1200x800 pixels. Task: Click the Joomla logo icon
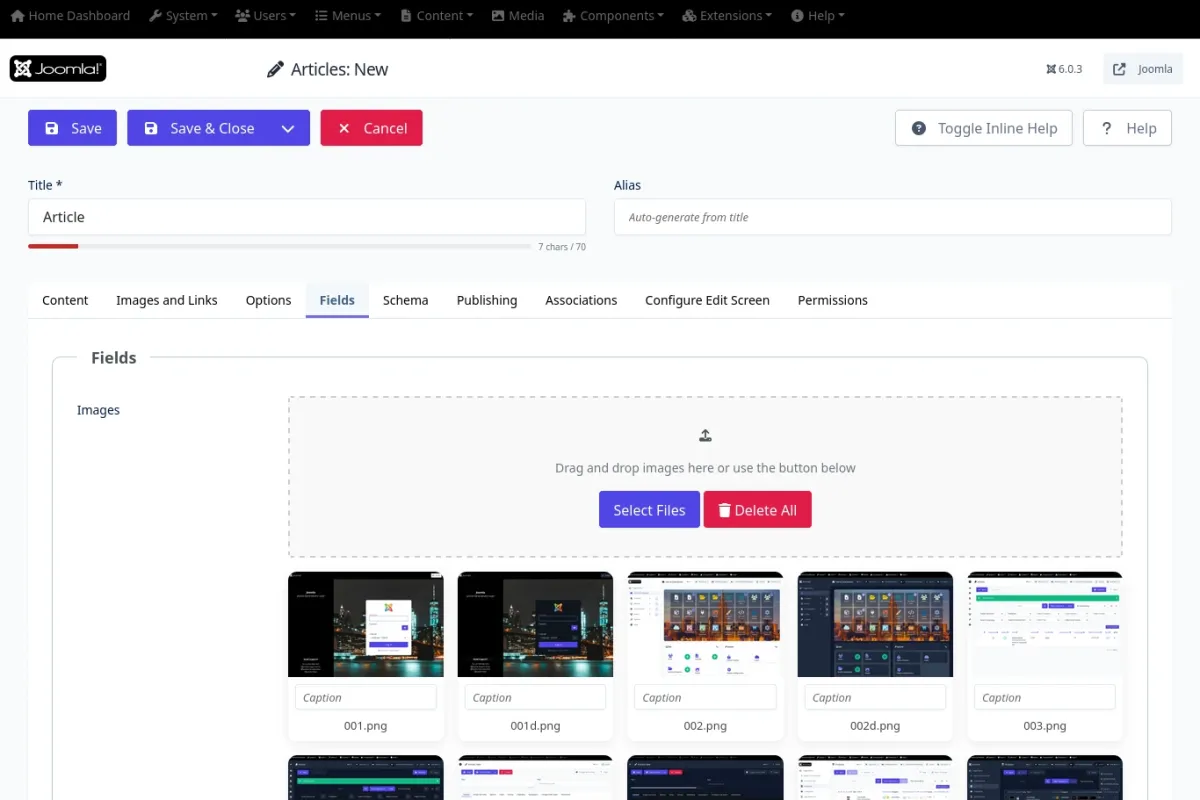tap(58, 69)
